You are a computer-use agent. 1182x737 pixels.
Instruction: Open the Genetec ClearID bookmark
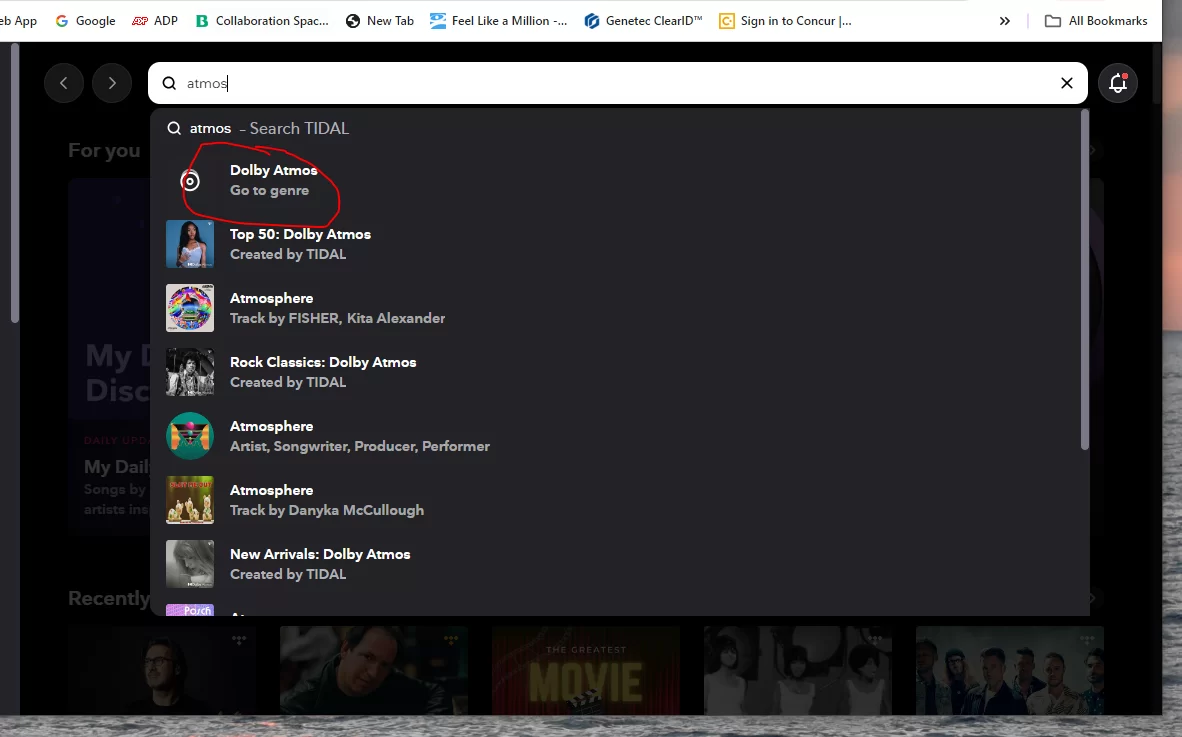click(x=643, y=21)
